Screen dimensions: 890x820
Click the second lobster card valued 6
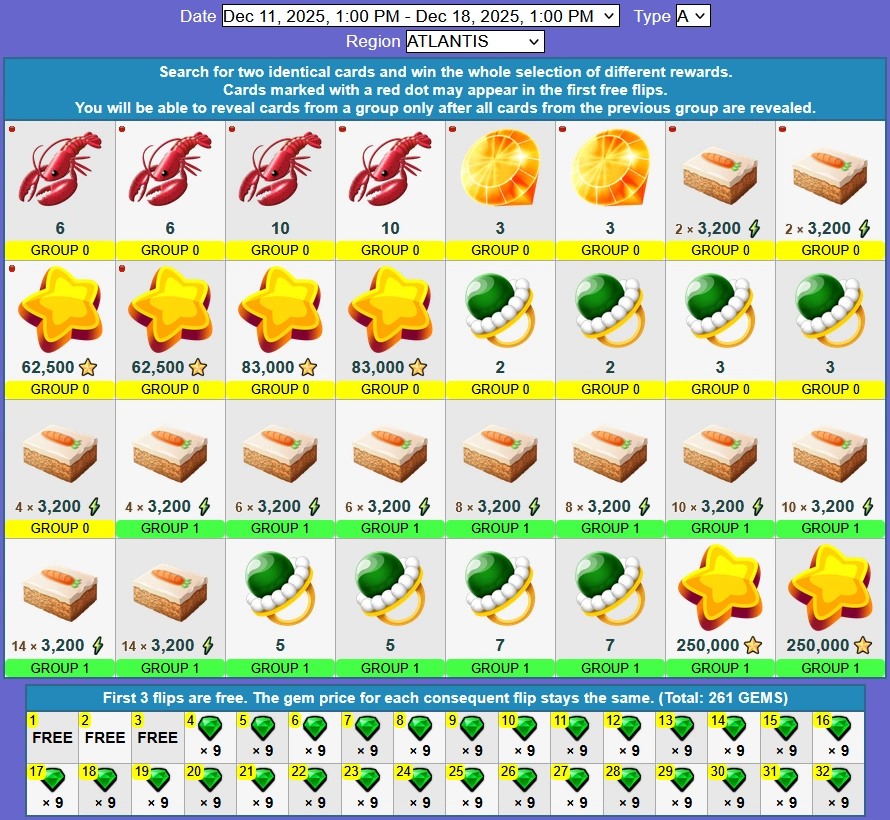click(x=170, y=190)
